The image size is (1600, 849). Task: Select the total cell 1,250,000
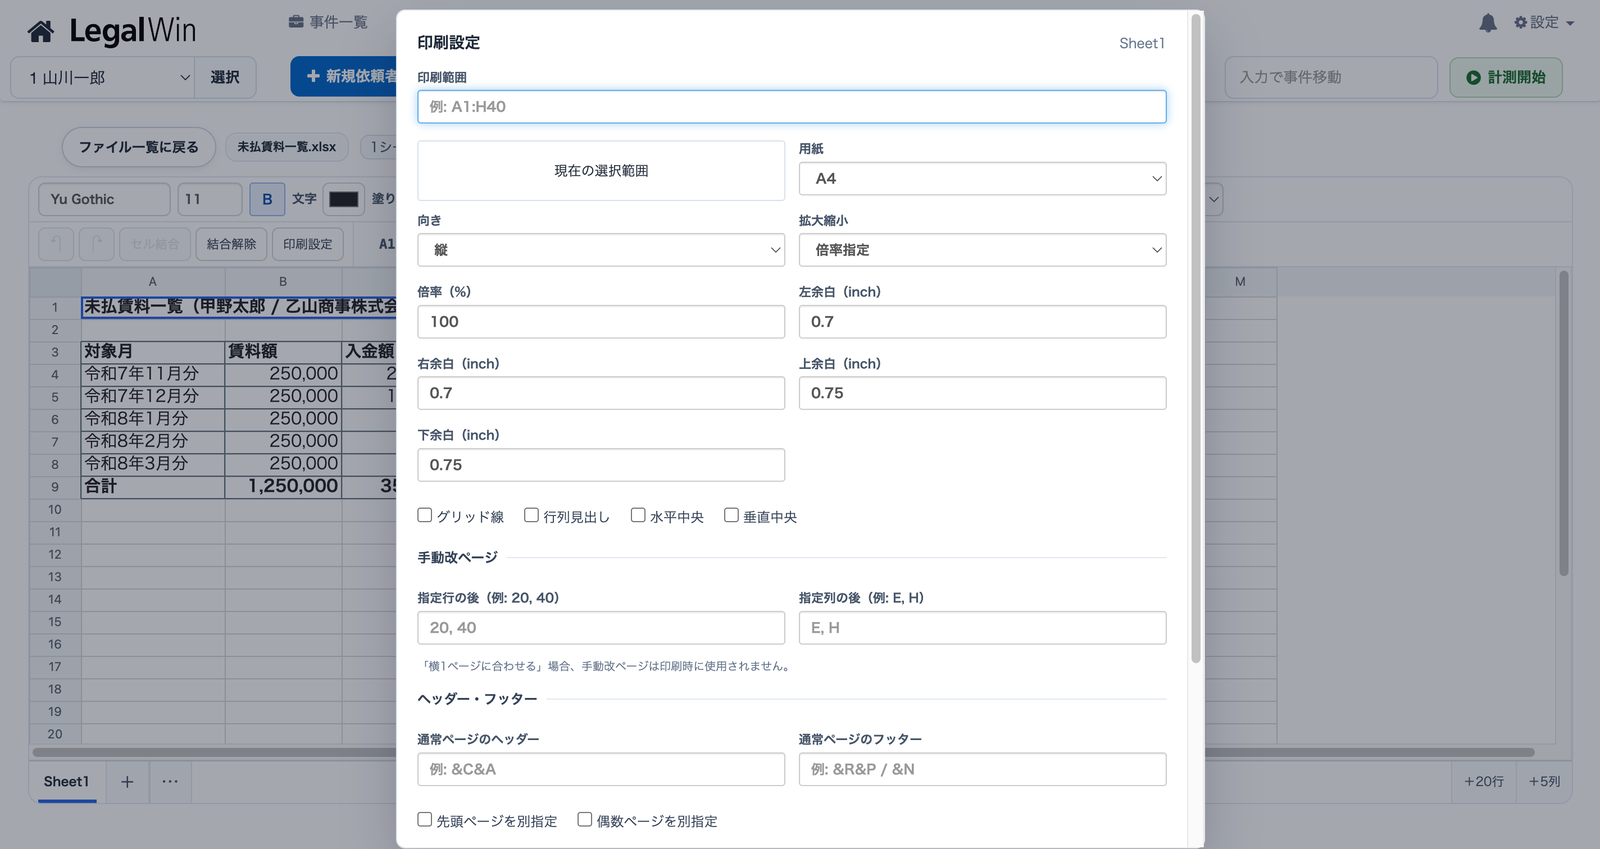[283, 487]
